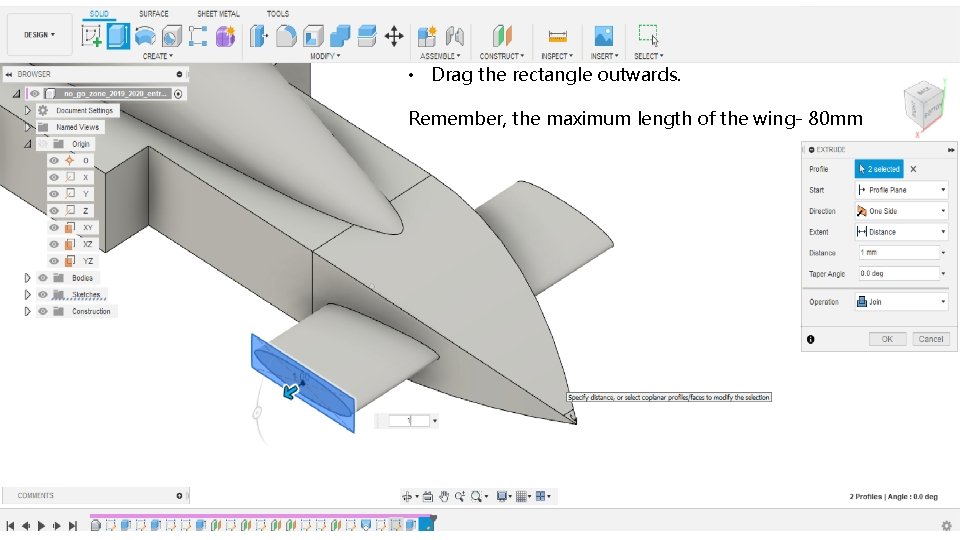Expand the Sketches folder
The height and width of the screenshot is (540, 960).
[28, 294]
